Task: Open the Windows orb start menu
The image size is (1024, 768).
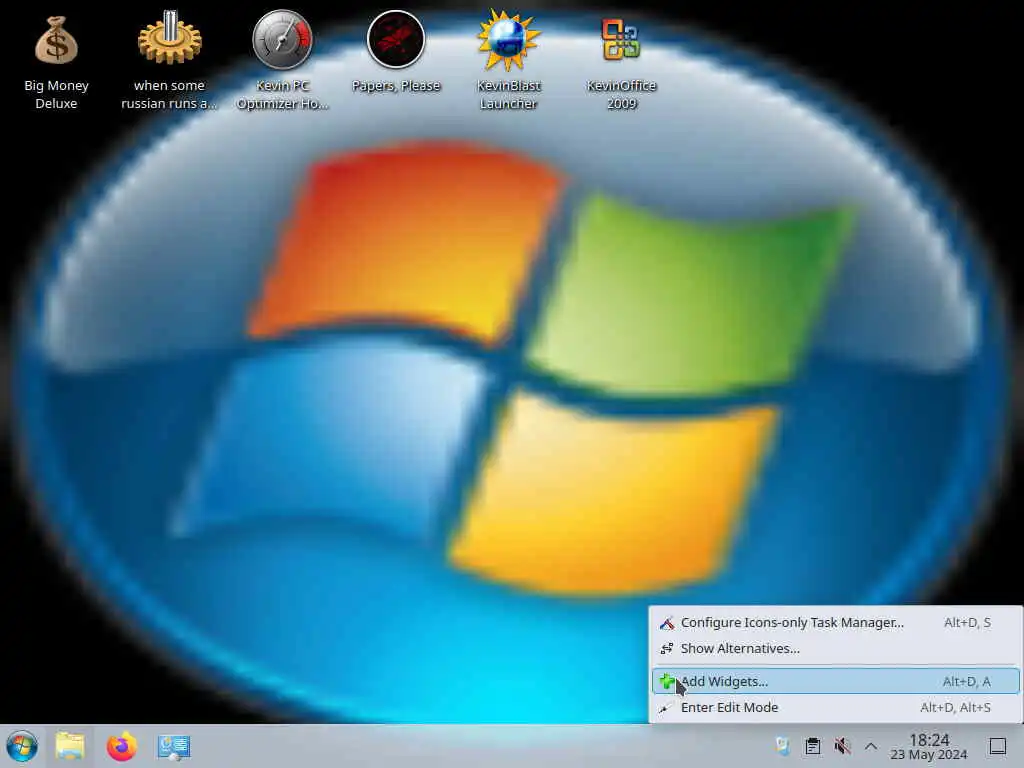Action: (x=22, y=746)
